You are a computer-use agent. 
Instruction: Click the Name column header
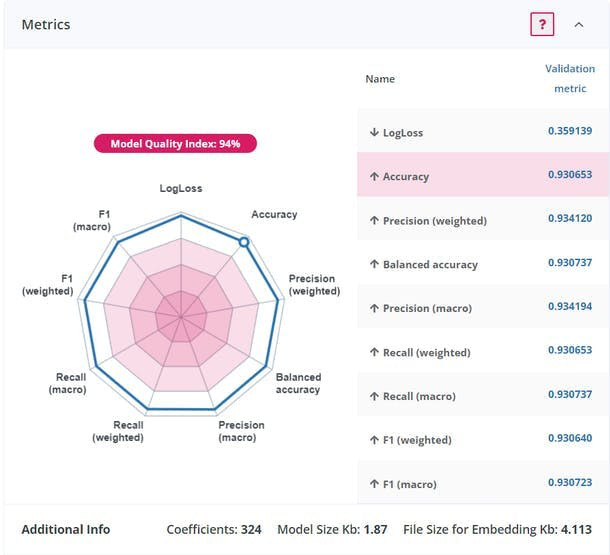380,79
